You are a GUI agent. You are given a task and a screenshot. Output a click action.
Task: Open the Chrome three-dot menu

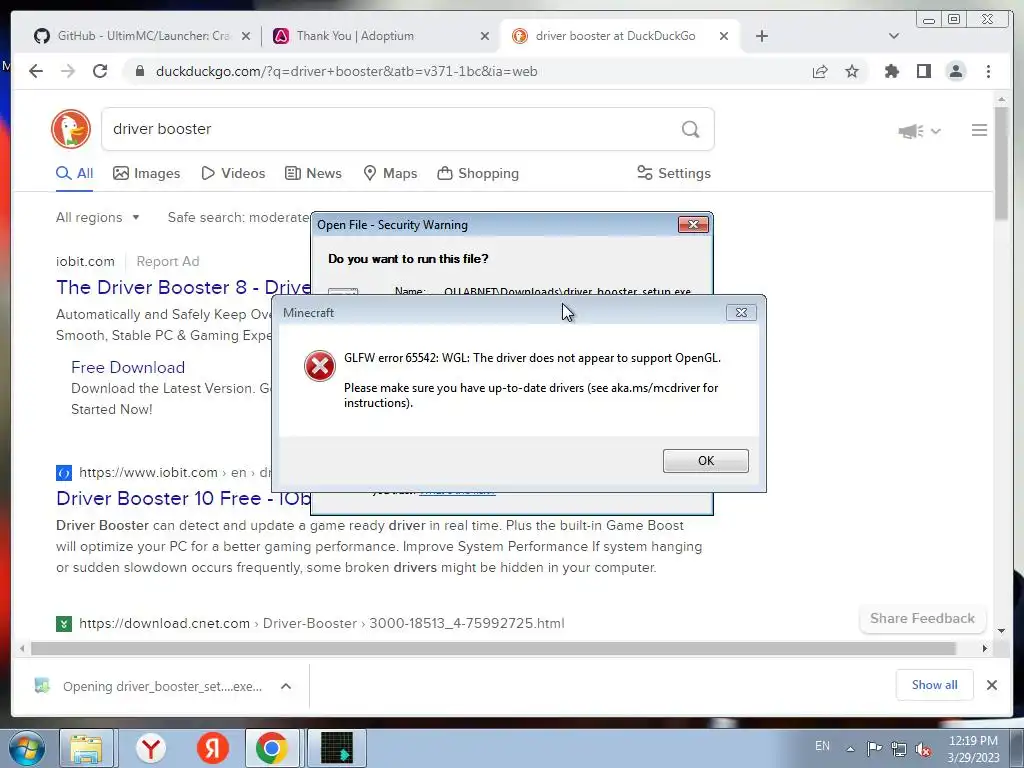click(988, 71)
